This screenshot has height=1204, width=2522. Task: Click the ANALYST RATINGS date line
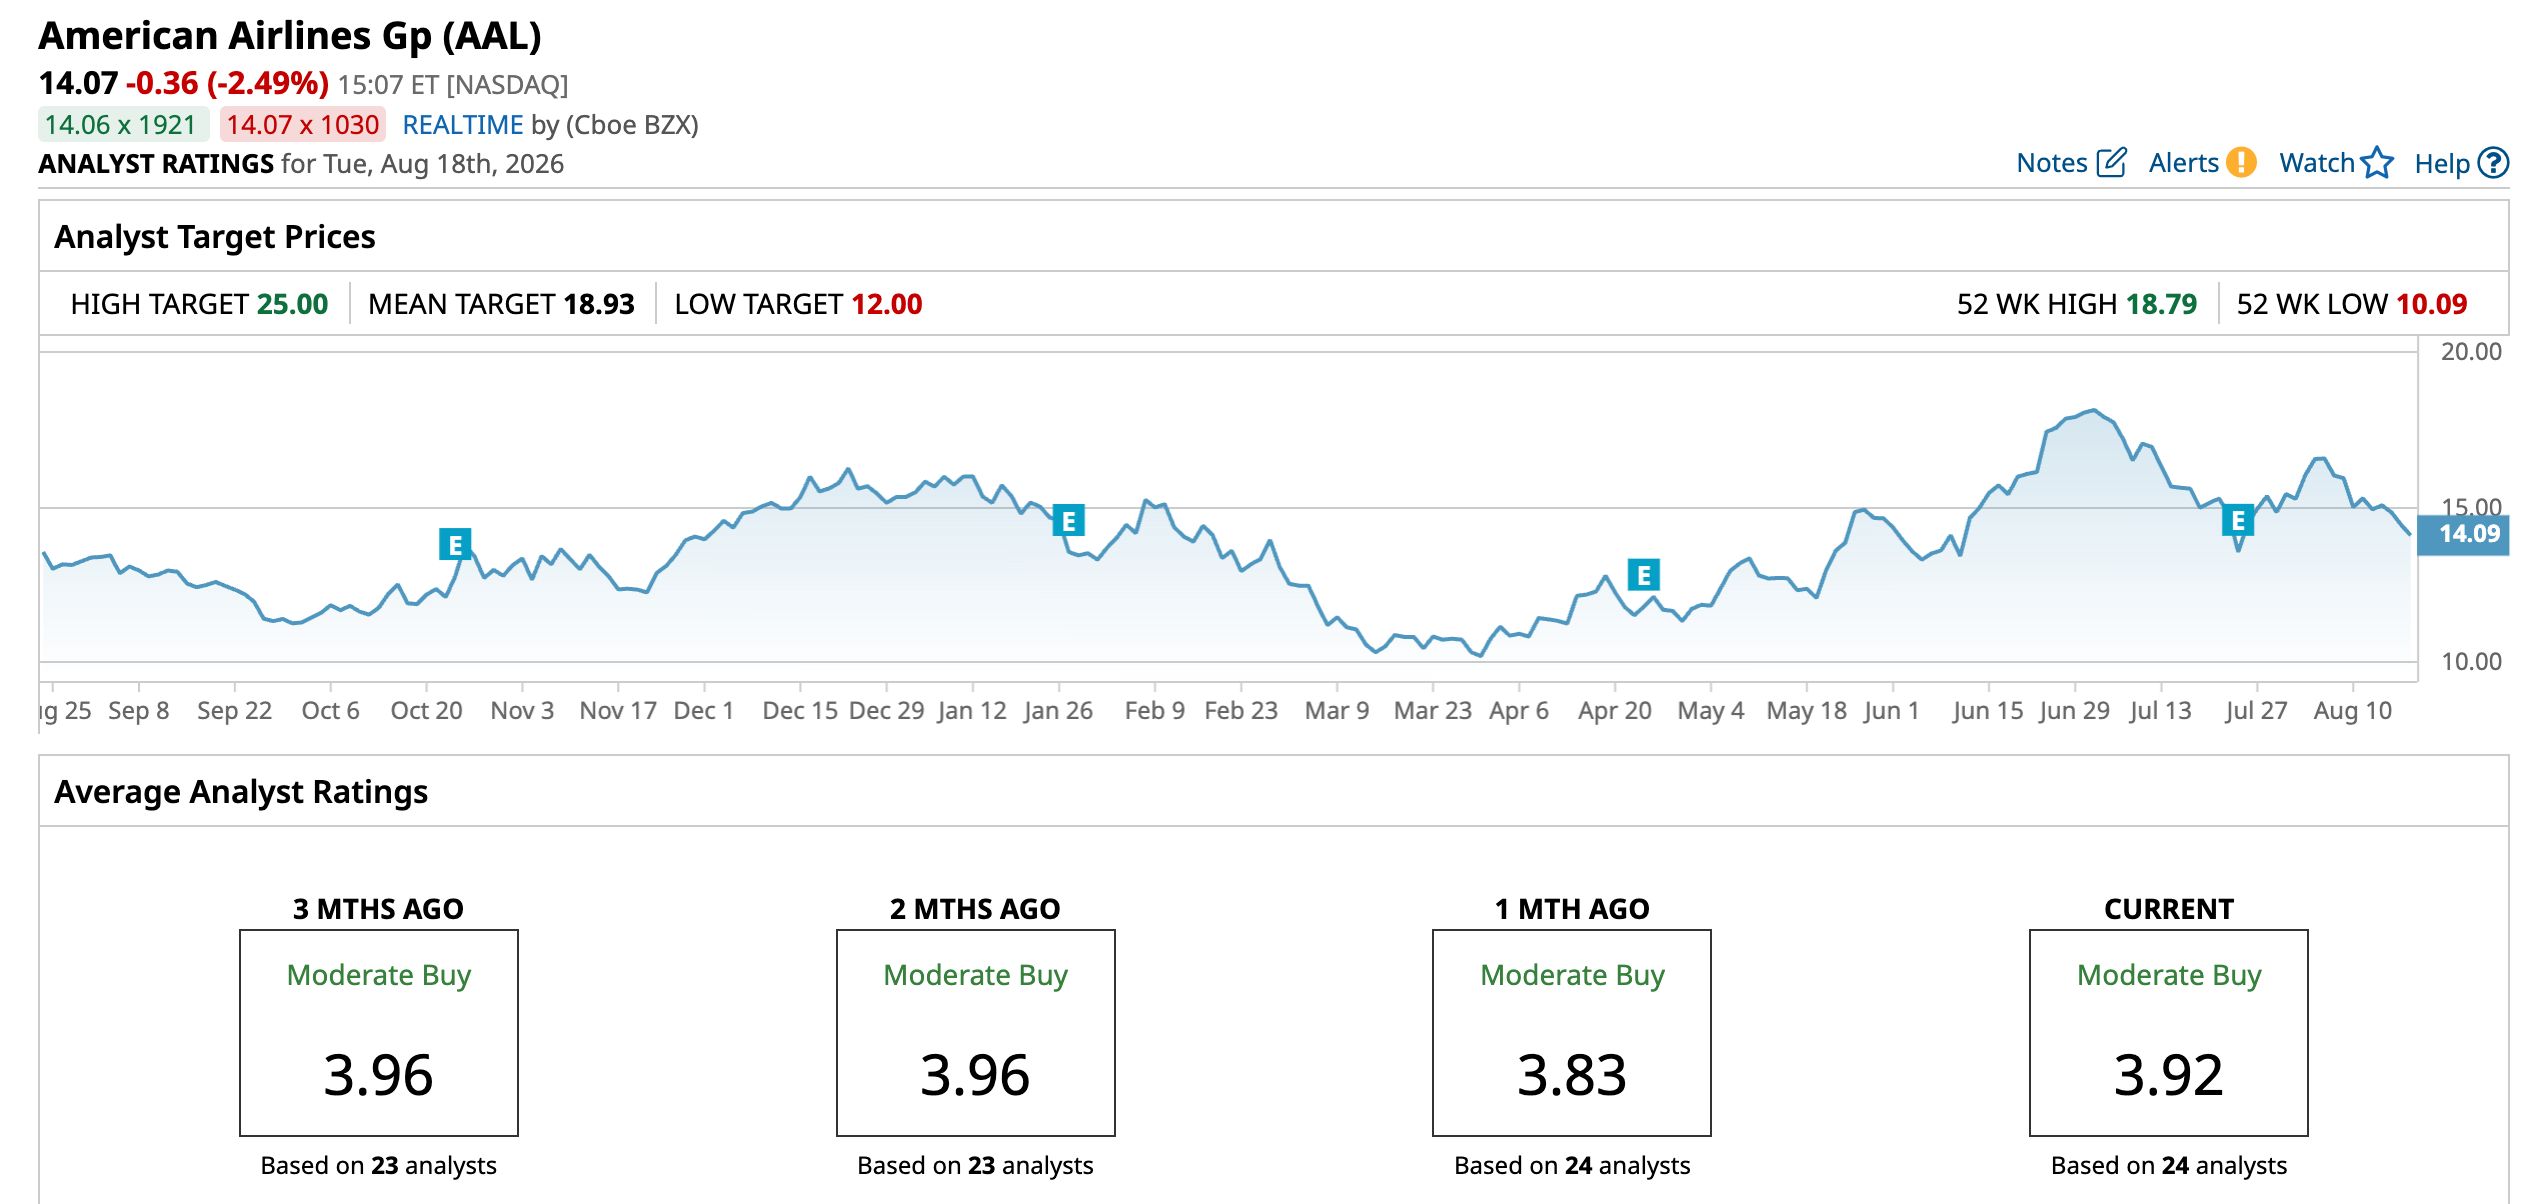pos(301,164)
